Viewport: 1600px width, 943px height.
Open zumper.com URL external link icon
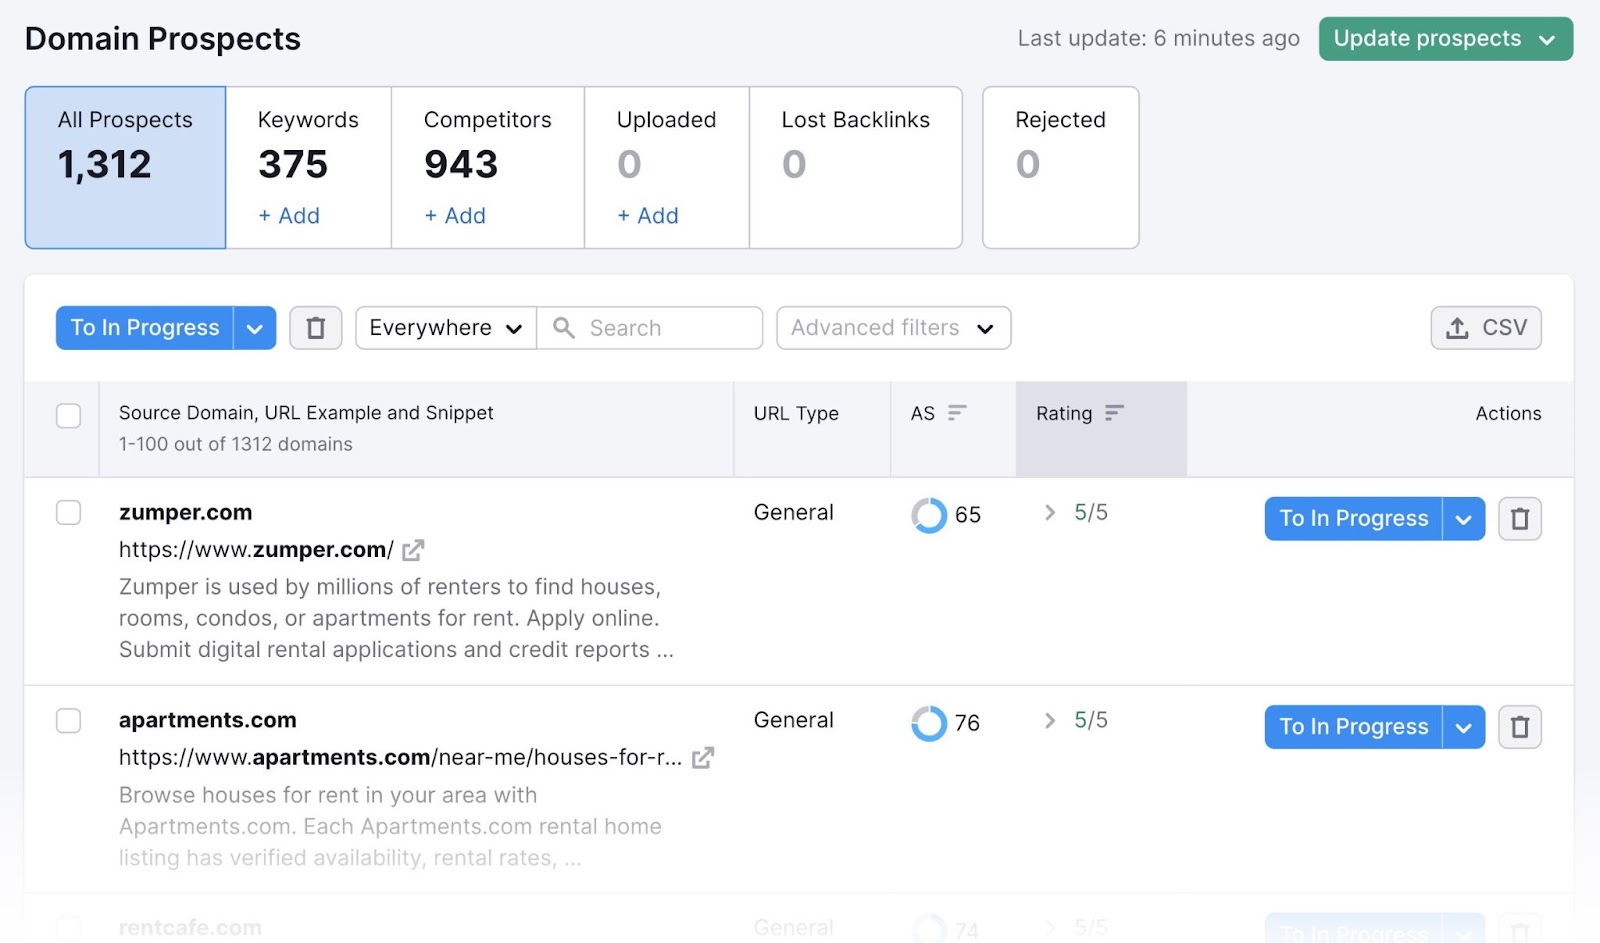point(413,550)
